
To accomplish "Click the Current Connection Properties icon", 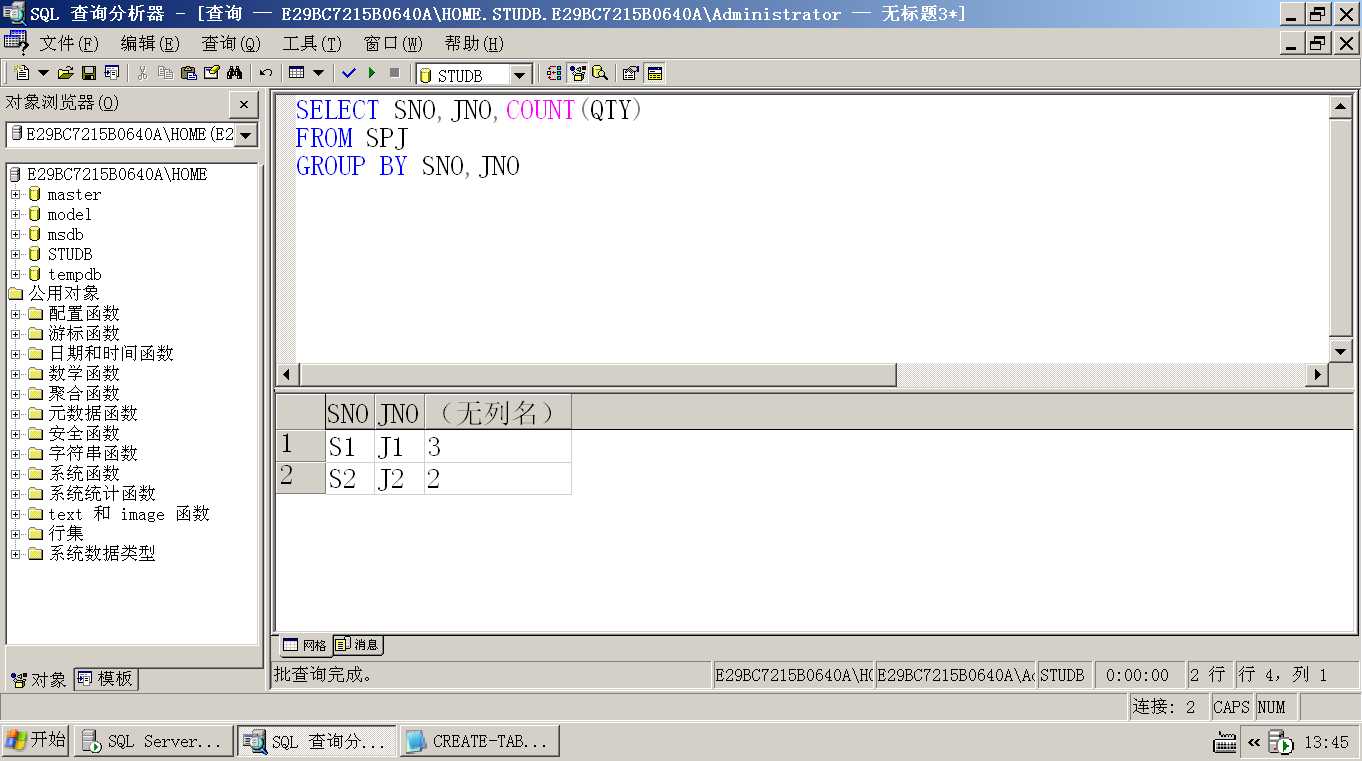I will 631,73.
